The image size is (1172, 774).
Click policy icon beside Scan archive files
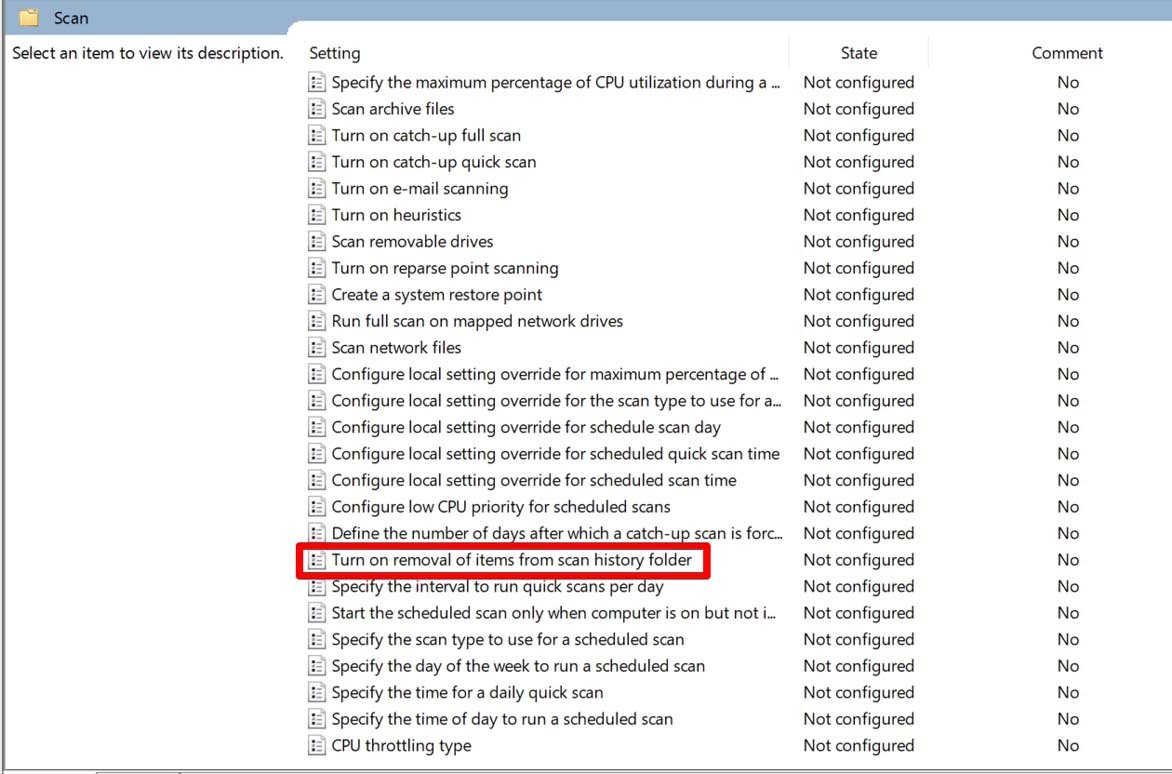click(x=317, y=109)
